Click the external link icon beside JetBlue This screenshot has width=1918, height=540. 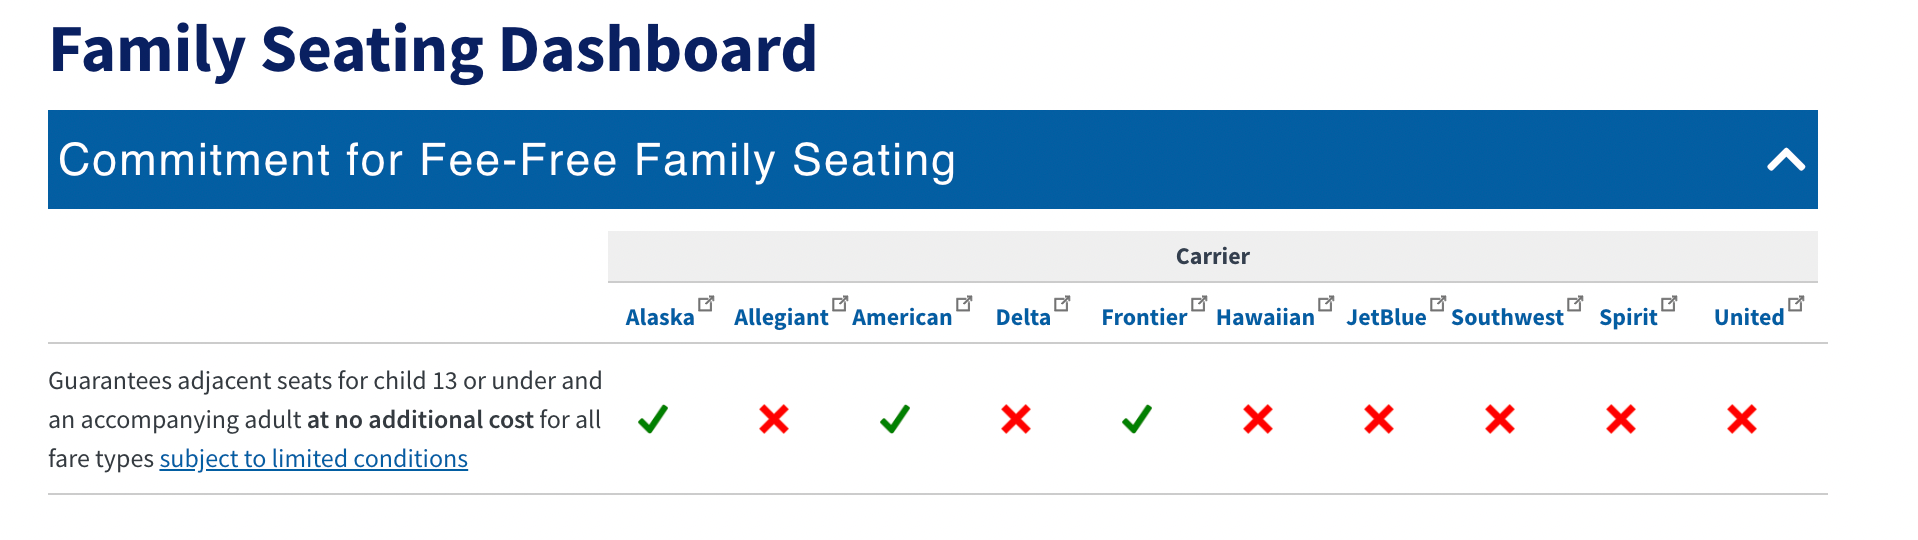[x=1438, y=303]
